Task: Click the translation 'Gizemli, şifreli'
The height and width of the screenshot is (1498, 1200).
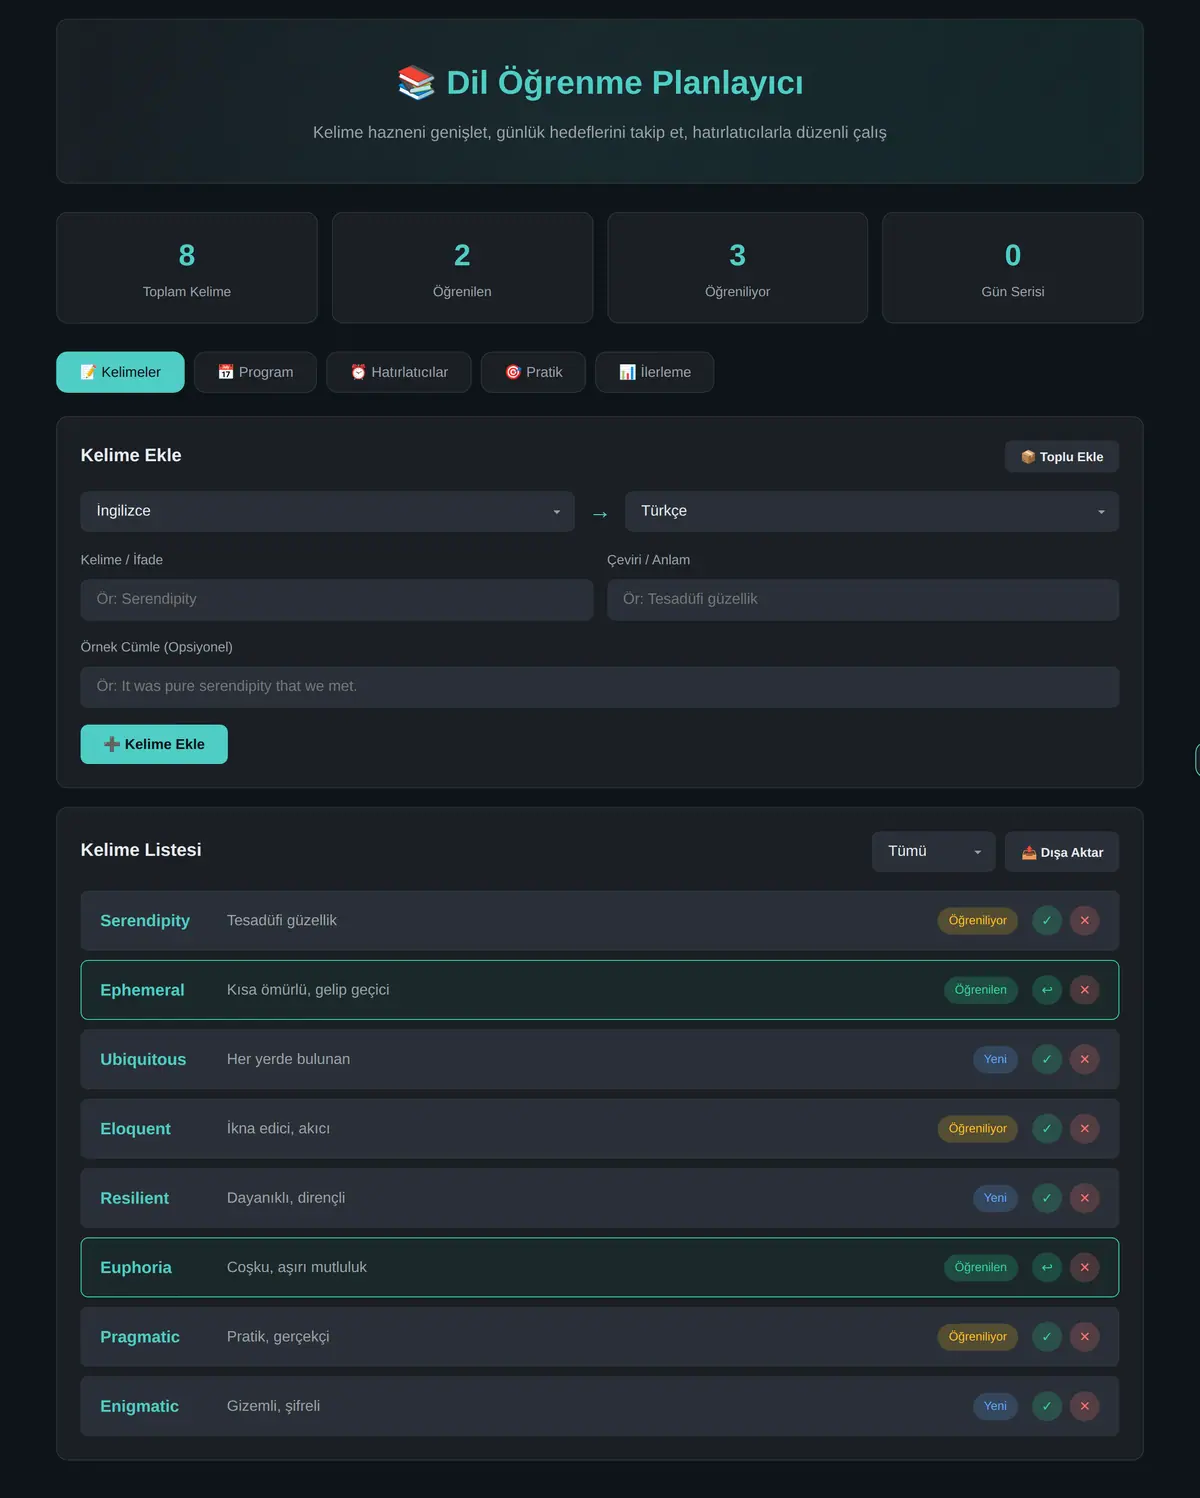Action: pos(273,1406)
